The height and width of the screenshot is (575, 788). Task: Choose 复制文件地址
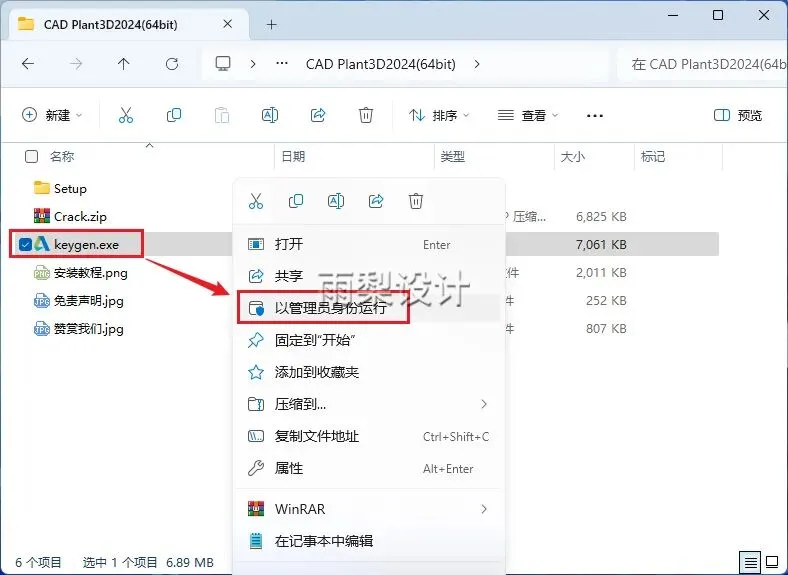click(x=369, y=436)
